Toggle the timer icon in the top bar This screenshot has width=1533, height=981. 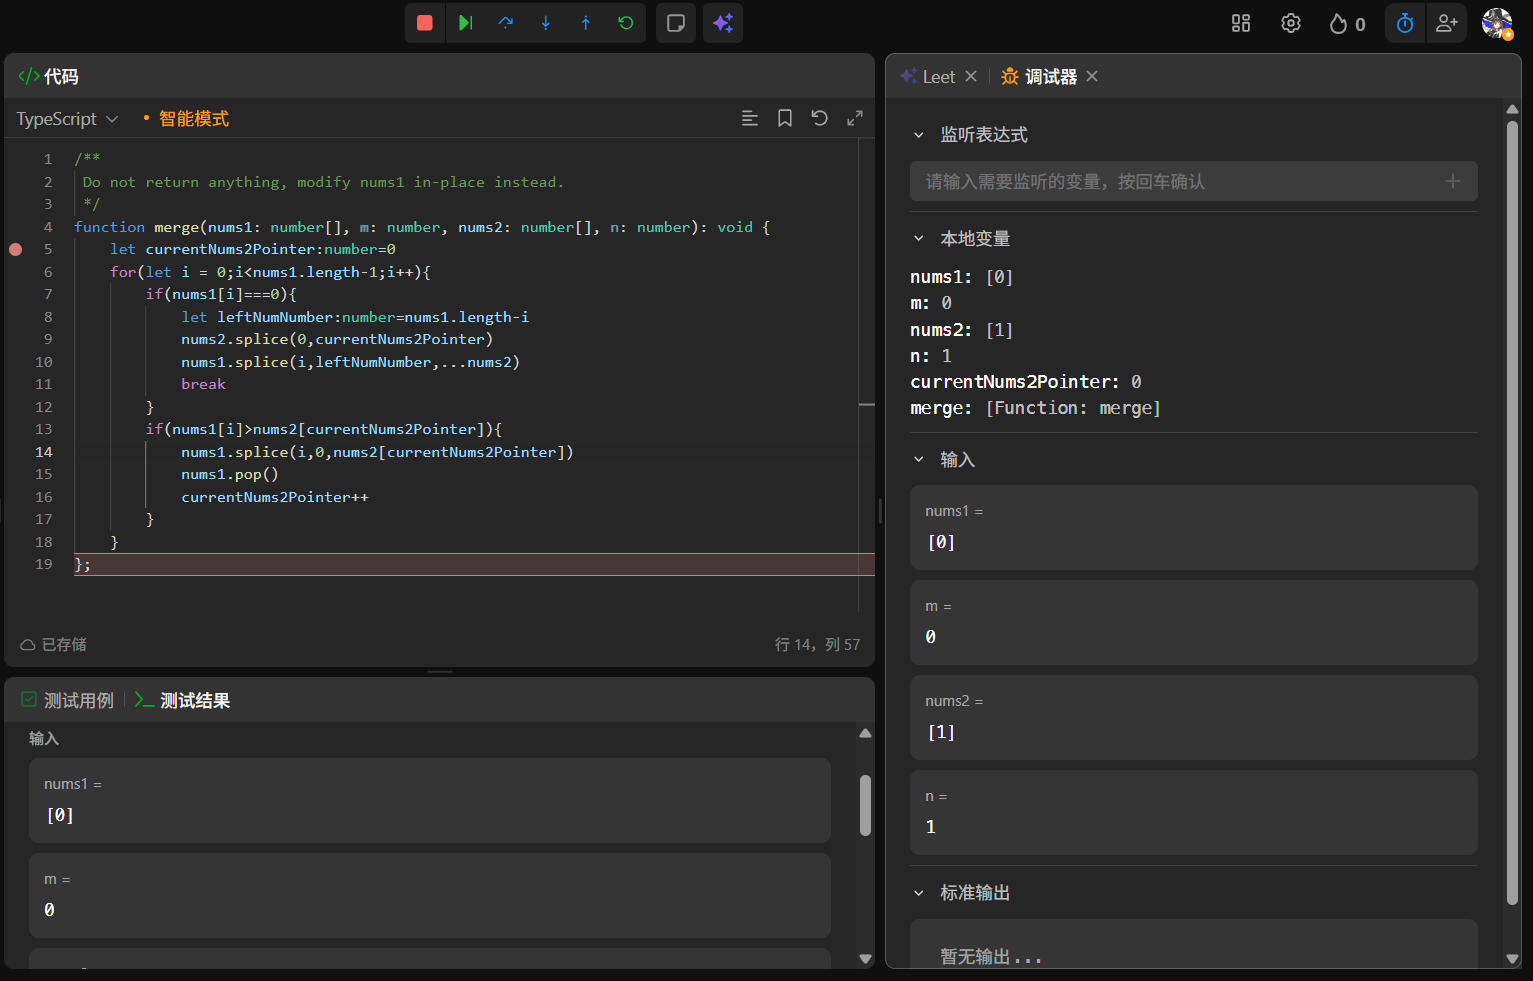coord(1405,23)
